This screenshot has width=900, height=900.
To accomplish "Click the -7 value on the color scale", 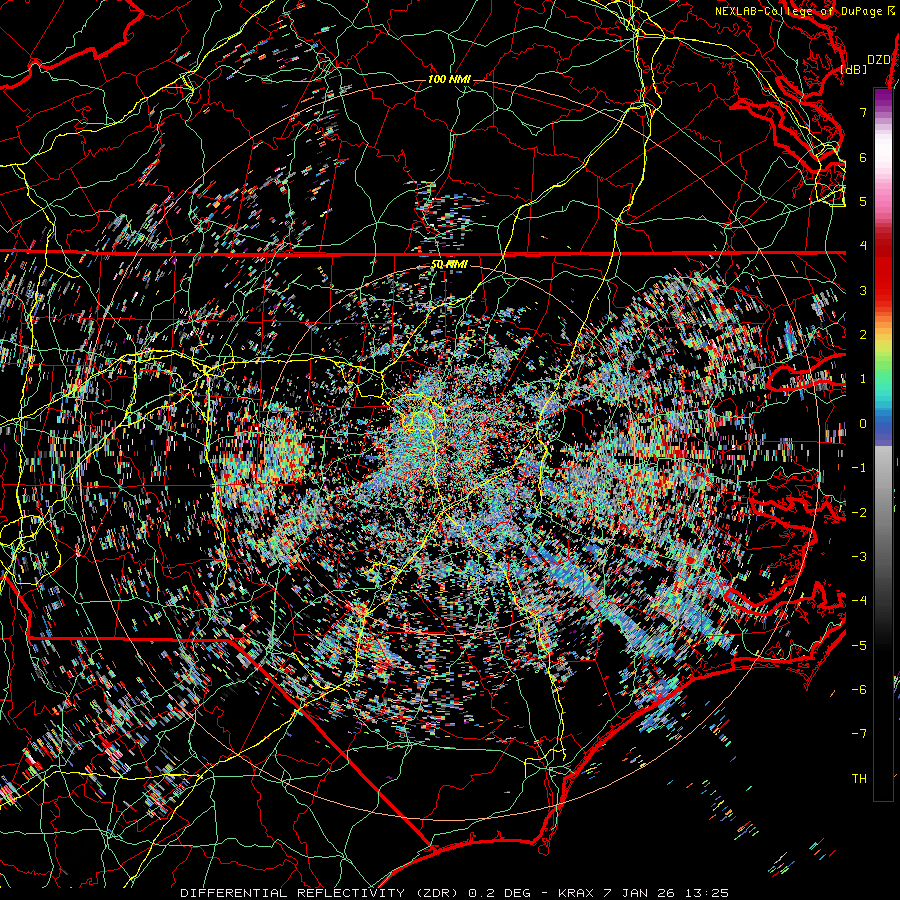I will coord(859,734).
